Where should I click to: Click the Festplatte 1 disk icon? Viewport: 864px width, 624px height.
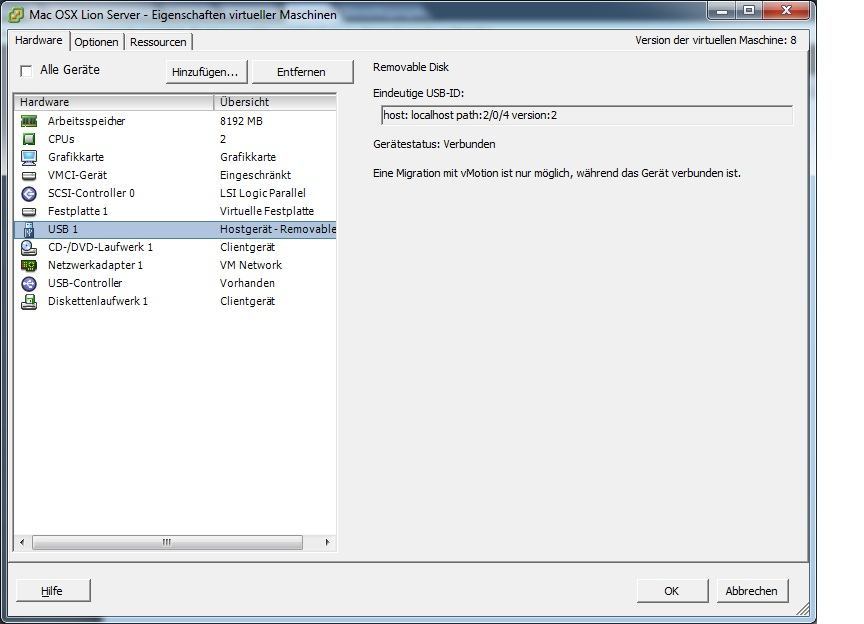(x=29, y=211)
